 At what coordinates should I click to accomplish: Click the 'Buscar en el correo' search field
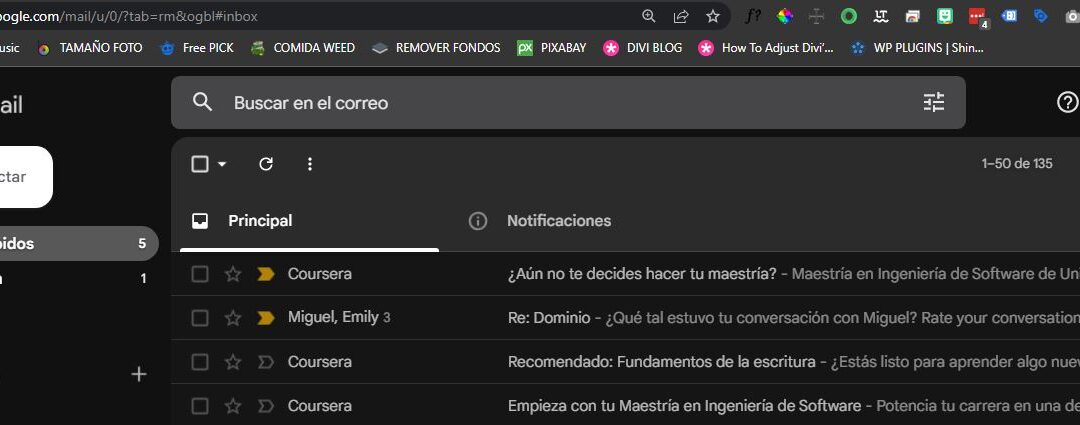(560, 103)
